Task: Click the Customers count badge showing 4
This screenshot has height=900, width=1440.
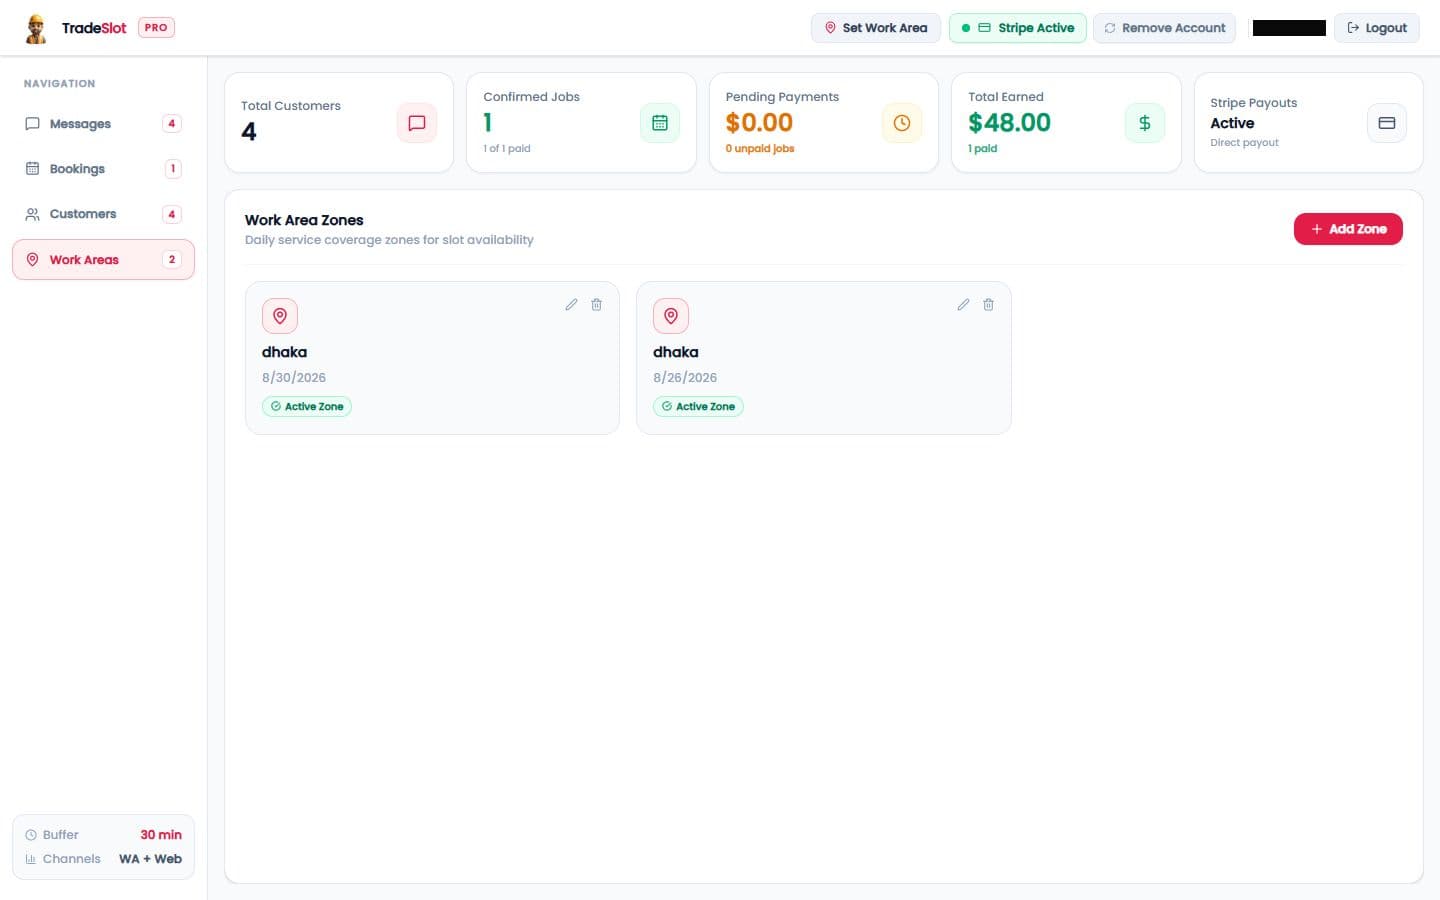Action: (x=172, y=214)
